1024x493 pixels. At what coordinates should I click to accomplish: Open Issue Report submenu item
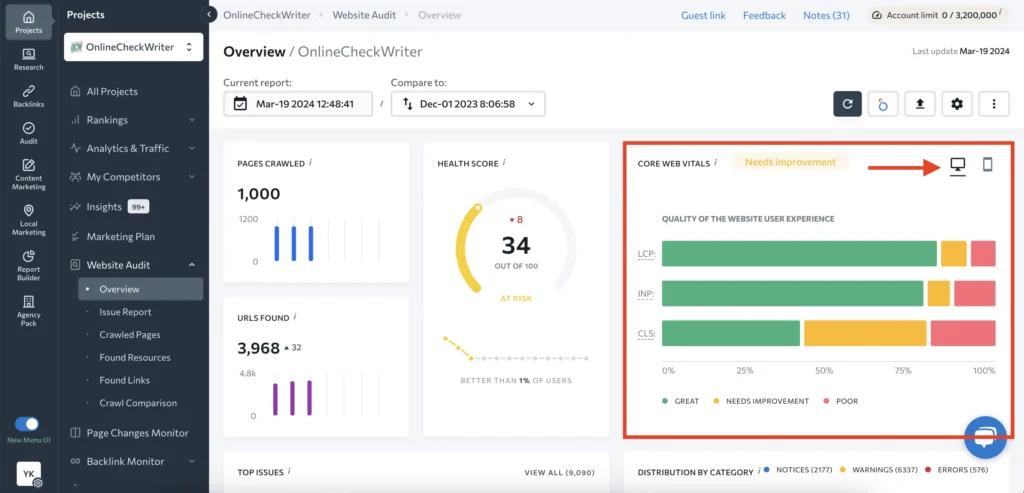click(x=125, y=312)
